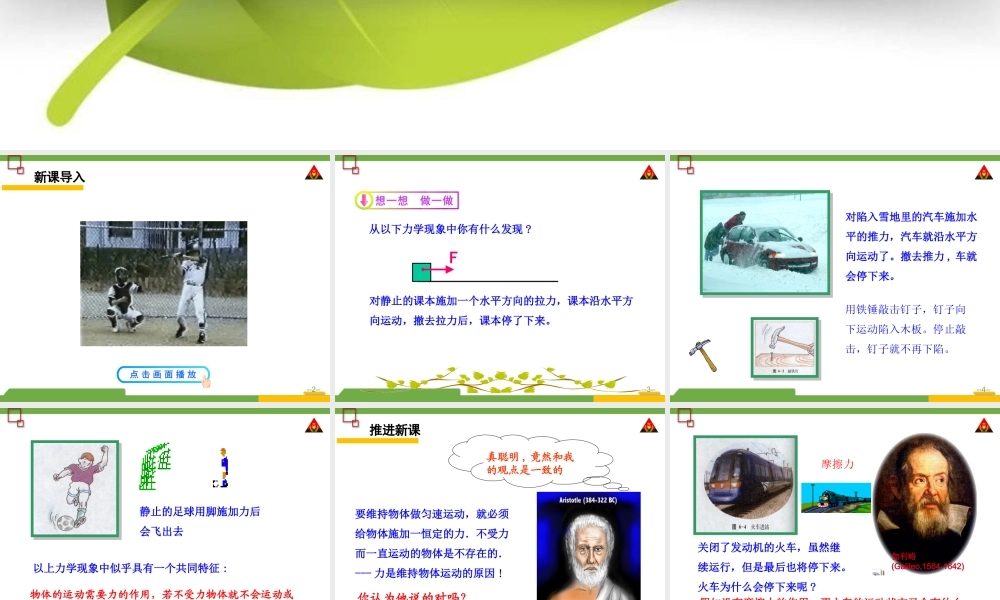Image resolution: width=1000 pixels, height=600 pixels.
Task: Click the hammer striking nail picture
Action: [x=784, y=348]
